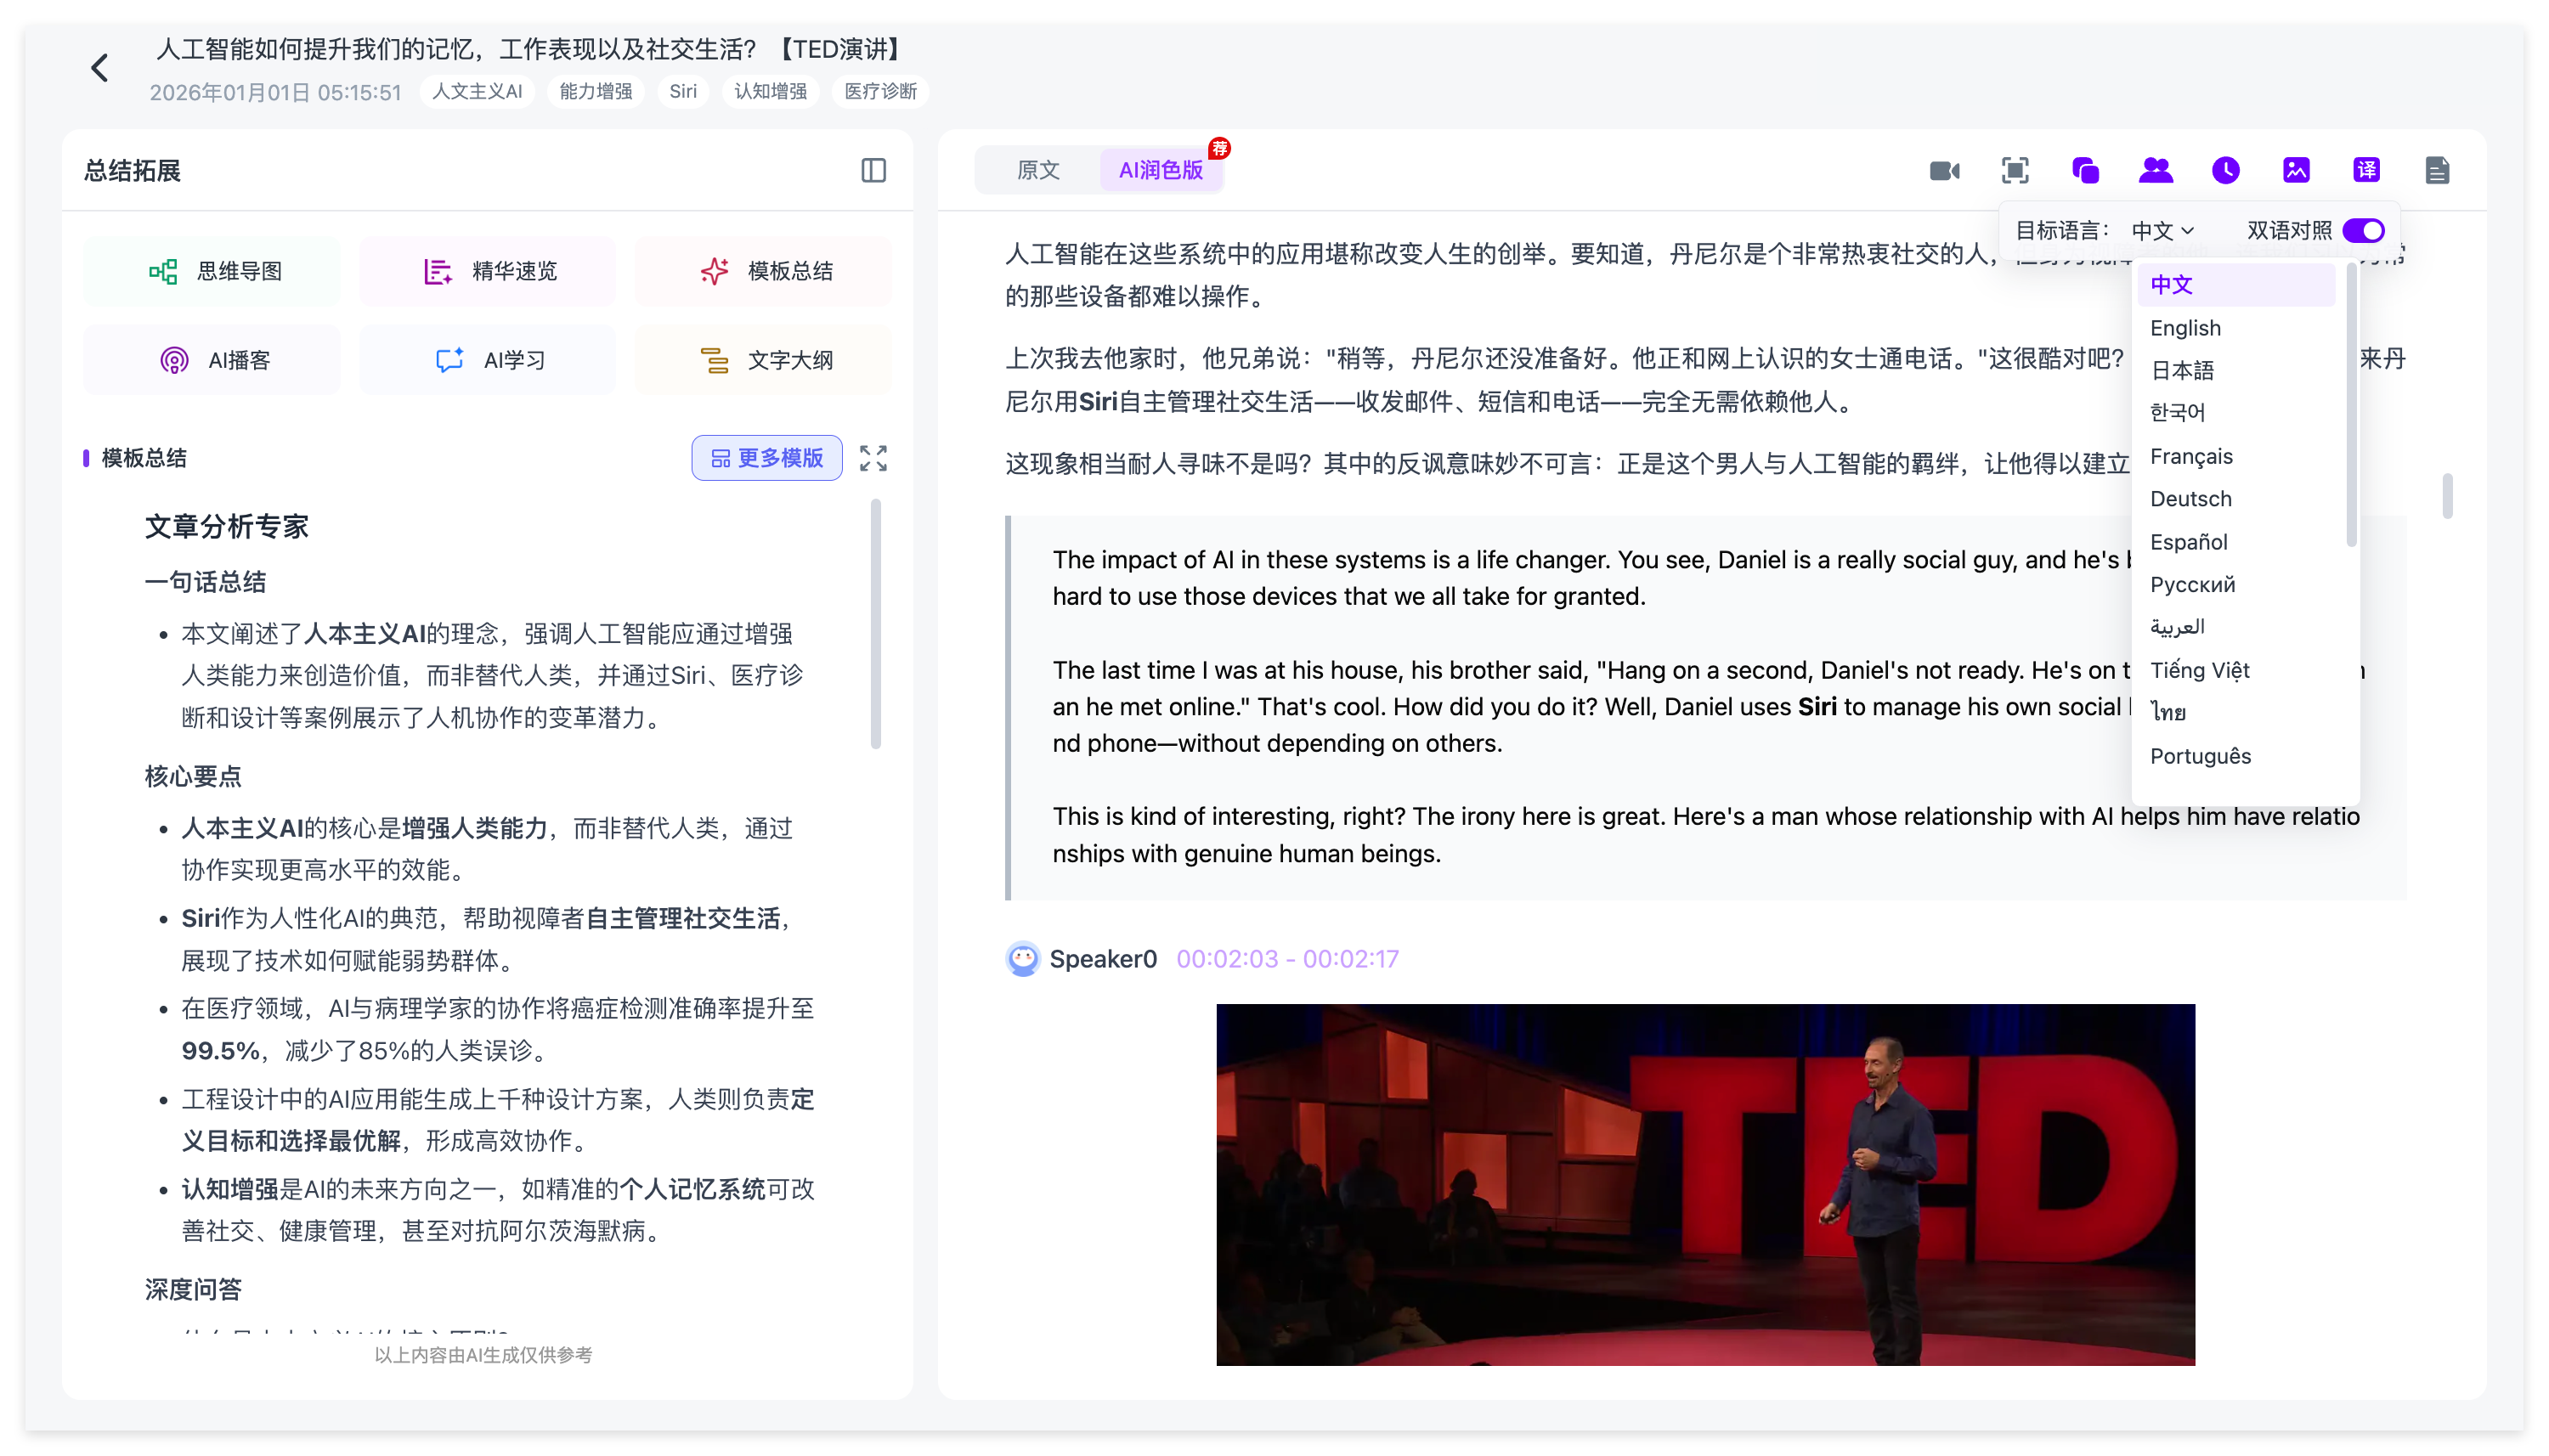Click the 医疗诊断 tag

pos(880,92)
